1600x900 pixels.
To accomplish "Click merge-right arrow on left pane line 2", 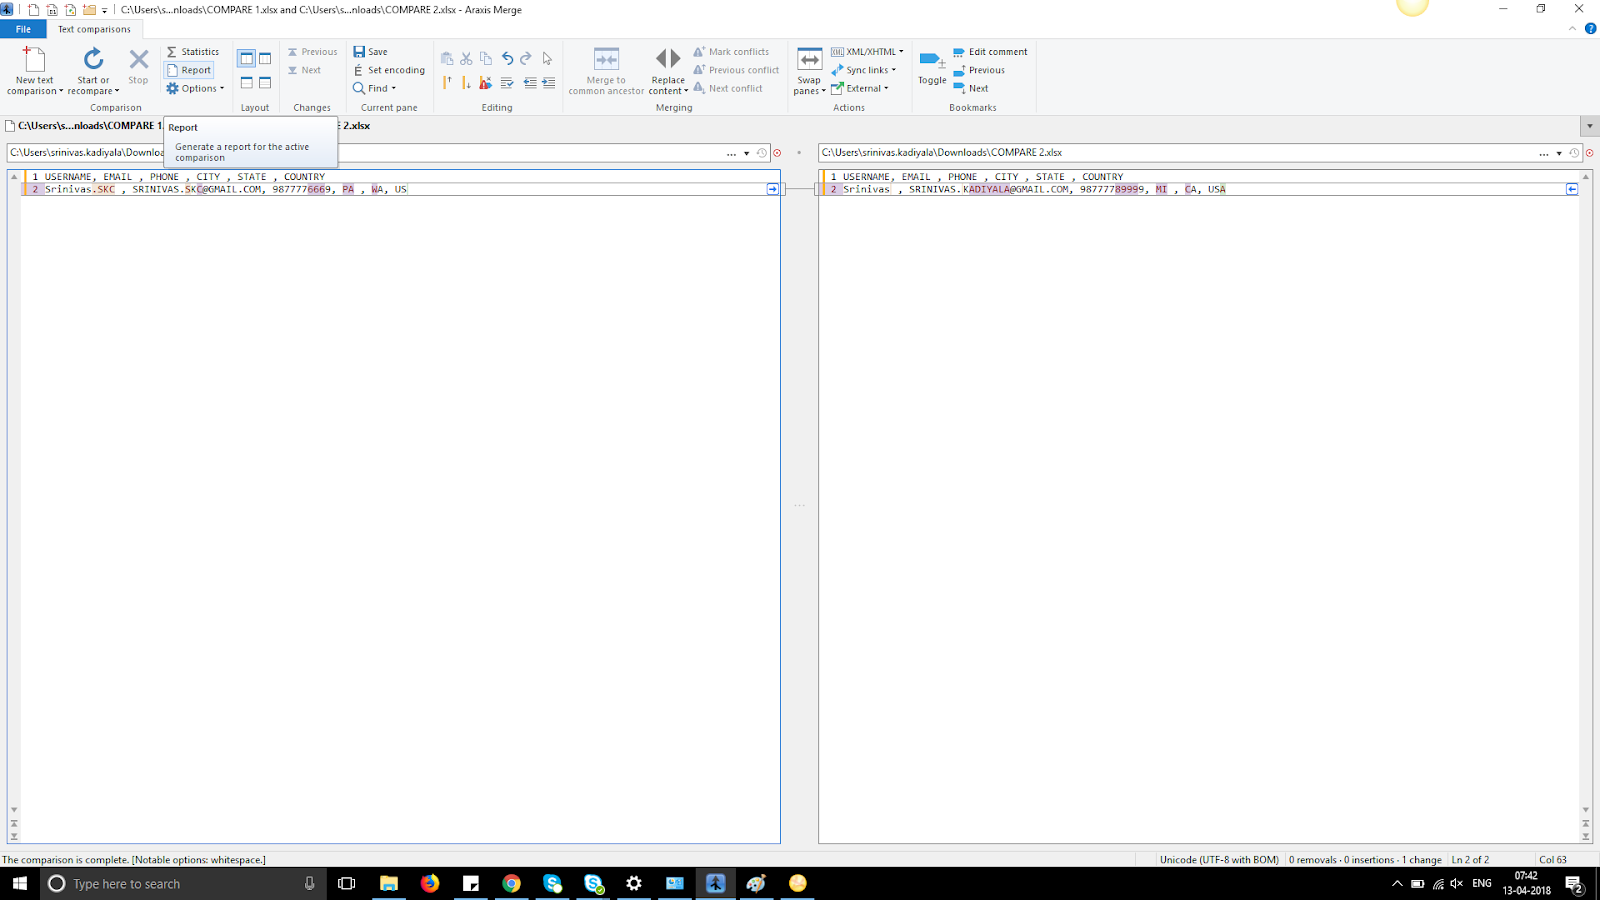I will (772, 189).
